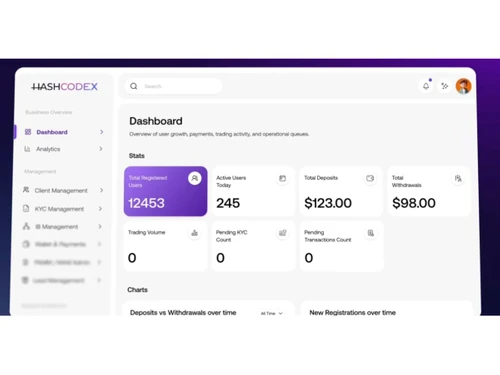500x375 pixels.
Task: Click the Total Deposits wallet icon
Action: (x=370, y=178)
